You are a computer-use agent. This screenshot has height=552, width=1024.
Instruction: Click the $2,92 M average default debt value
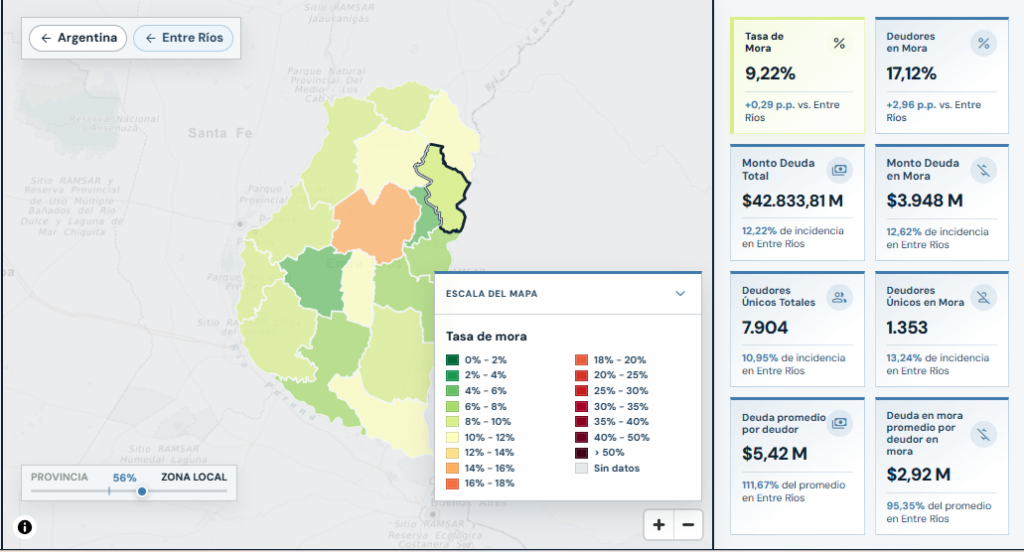point(918,474)
